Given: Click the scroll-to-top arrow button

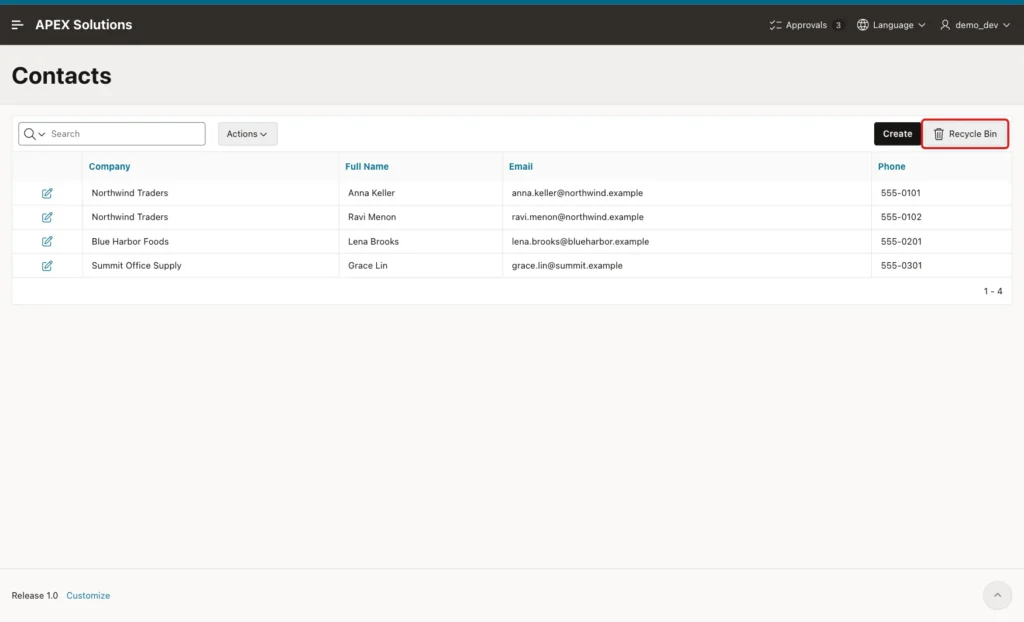Looking at the screenshot, I should click(997, 595).
